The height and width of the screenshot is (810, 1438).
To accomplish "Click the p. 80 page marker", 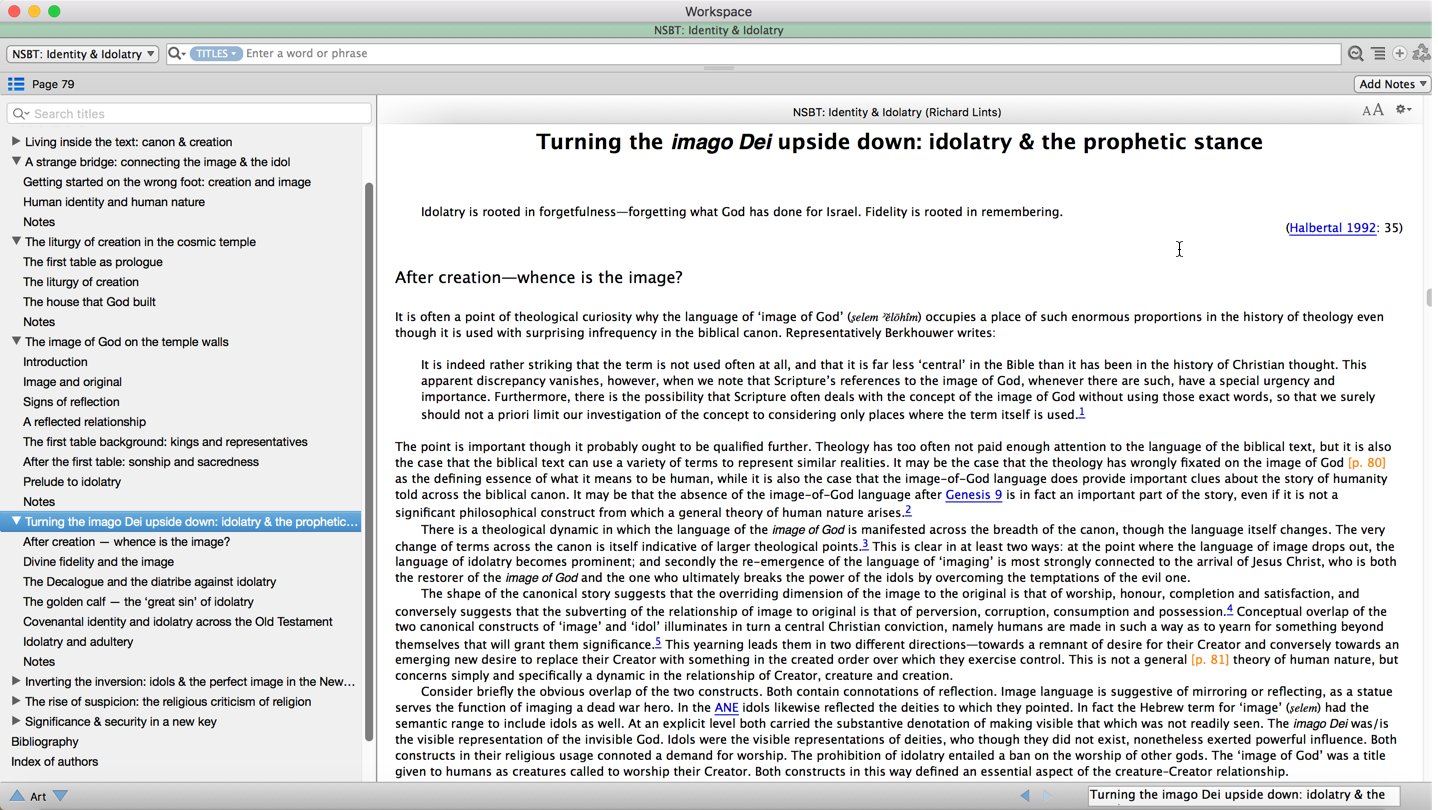I will [x=1367, y=463].
